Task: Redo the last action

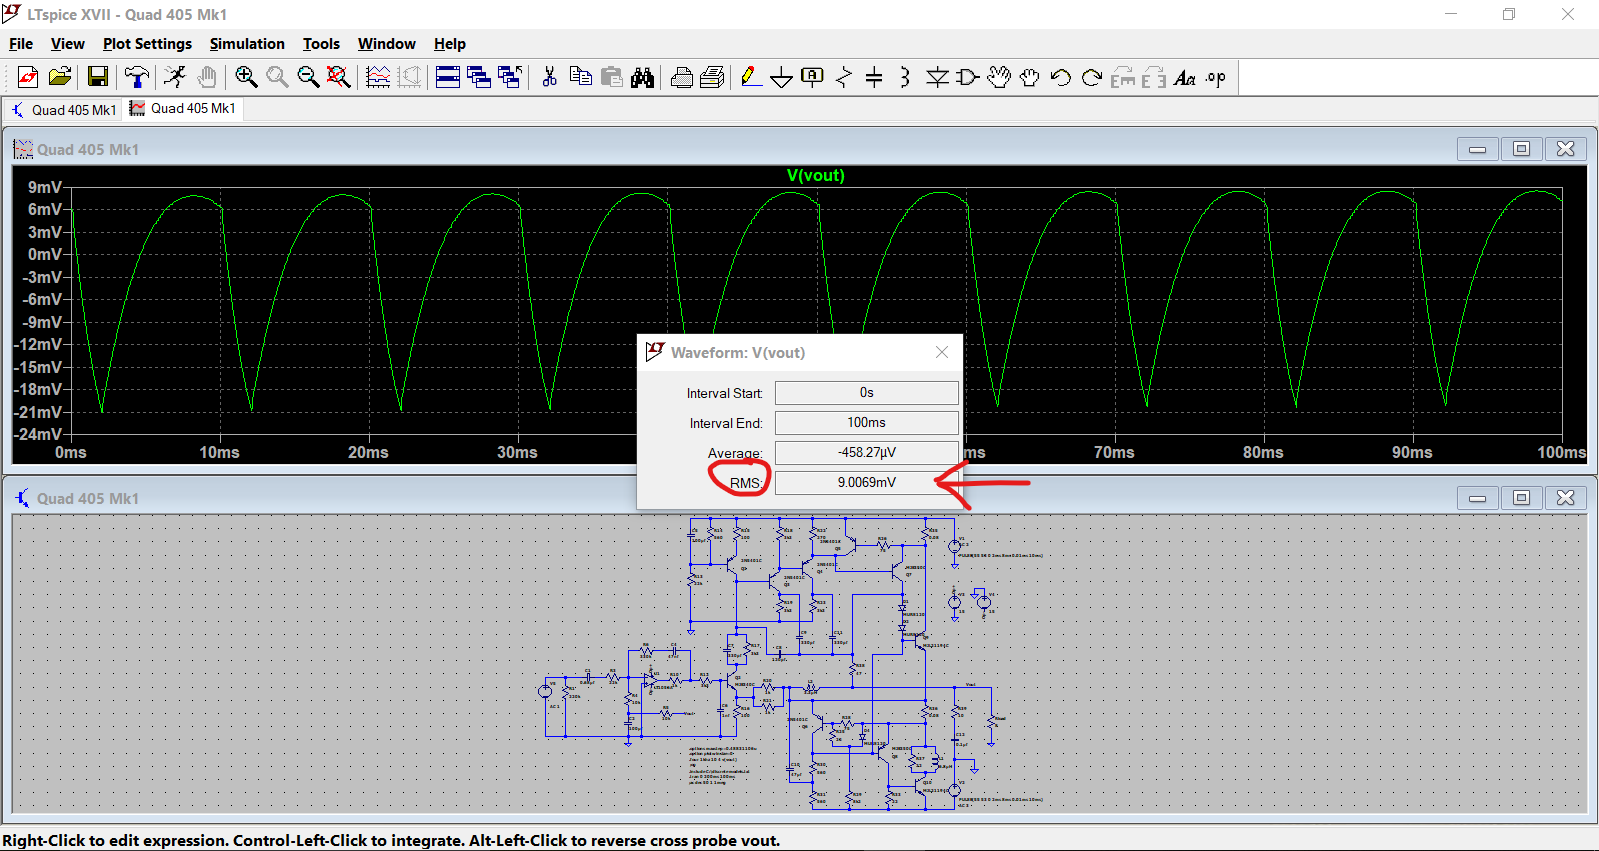Action: click(x=1092, y=77)
